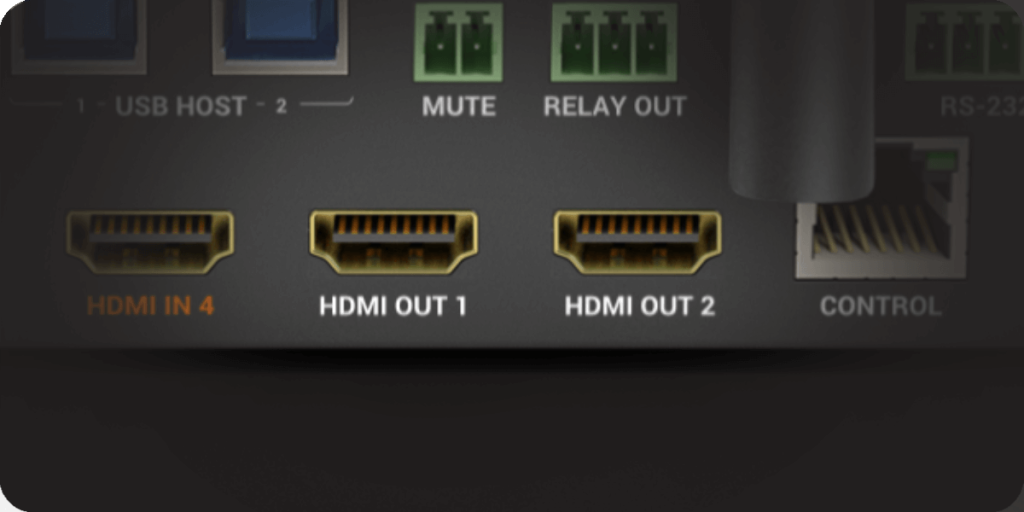
Task: Click the HDMI OUT 2 label
Action: tap(640, 306)
